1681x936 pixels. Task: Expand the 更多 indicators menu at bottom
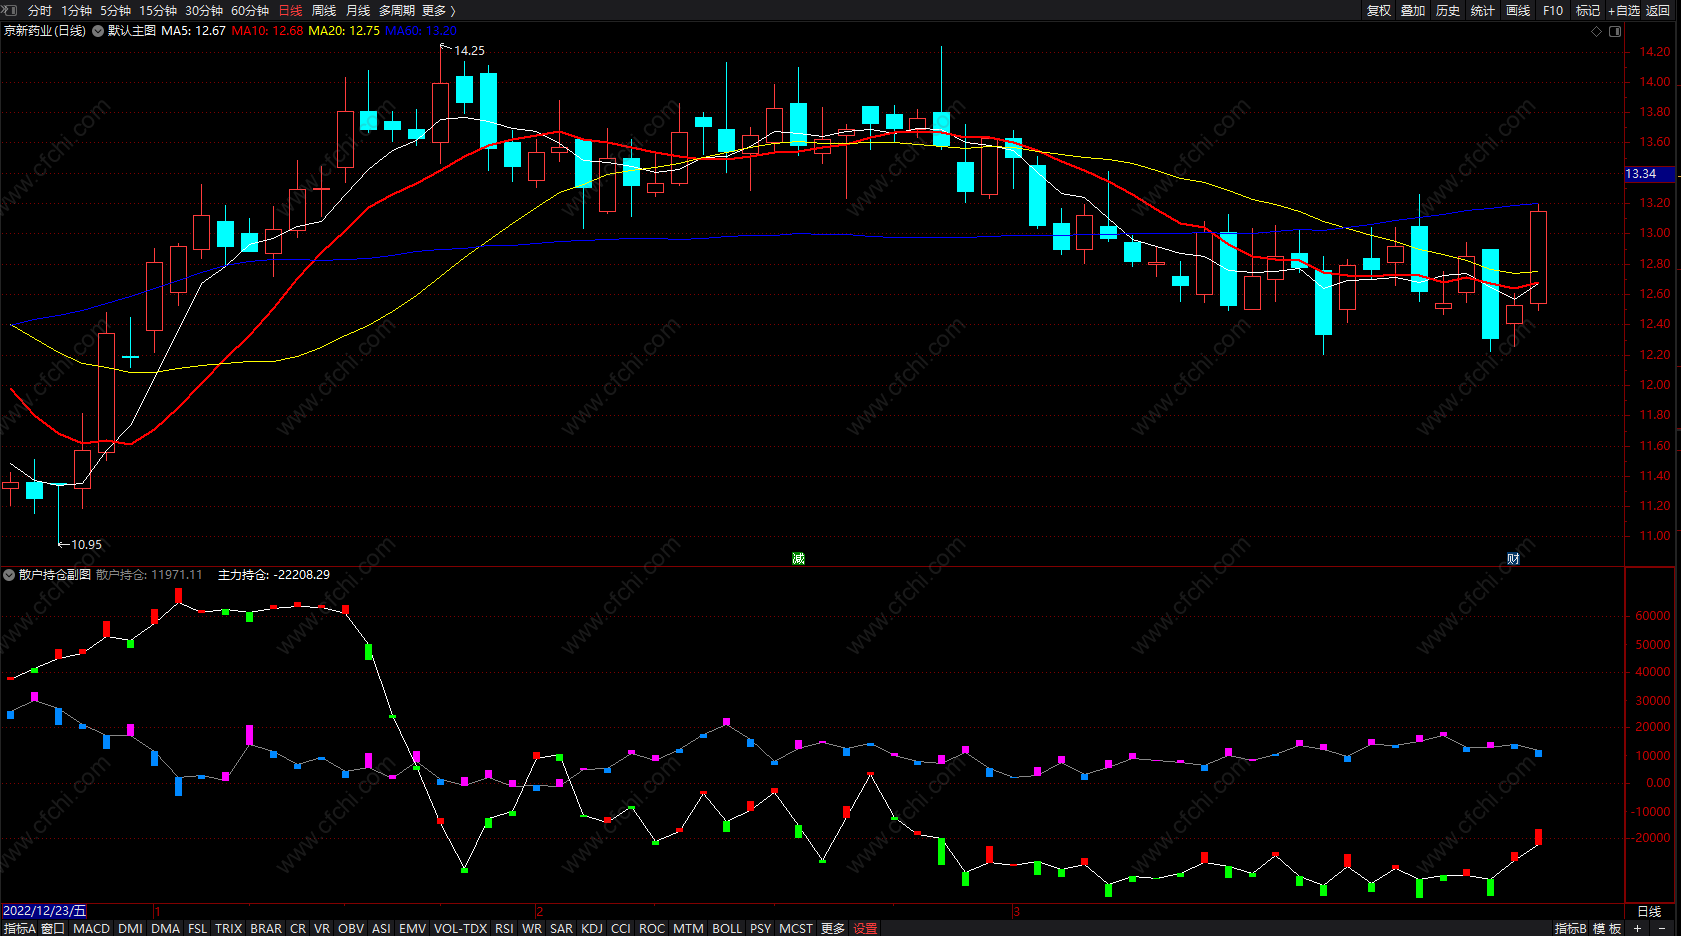pos(833,929)
